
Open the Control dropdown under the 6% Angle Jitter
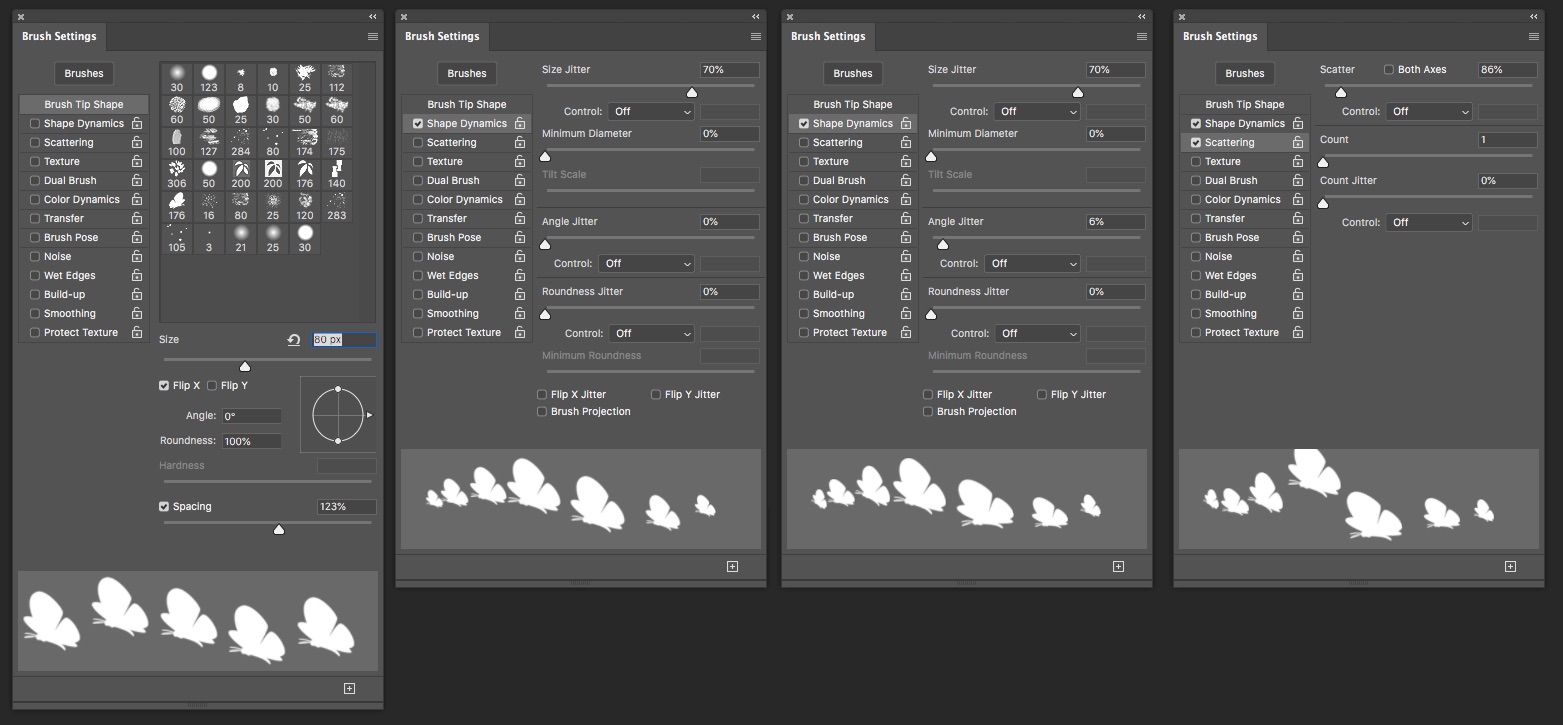coord(1034,264)
